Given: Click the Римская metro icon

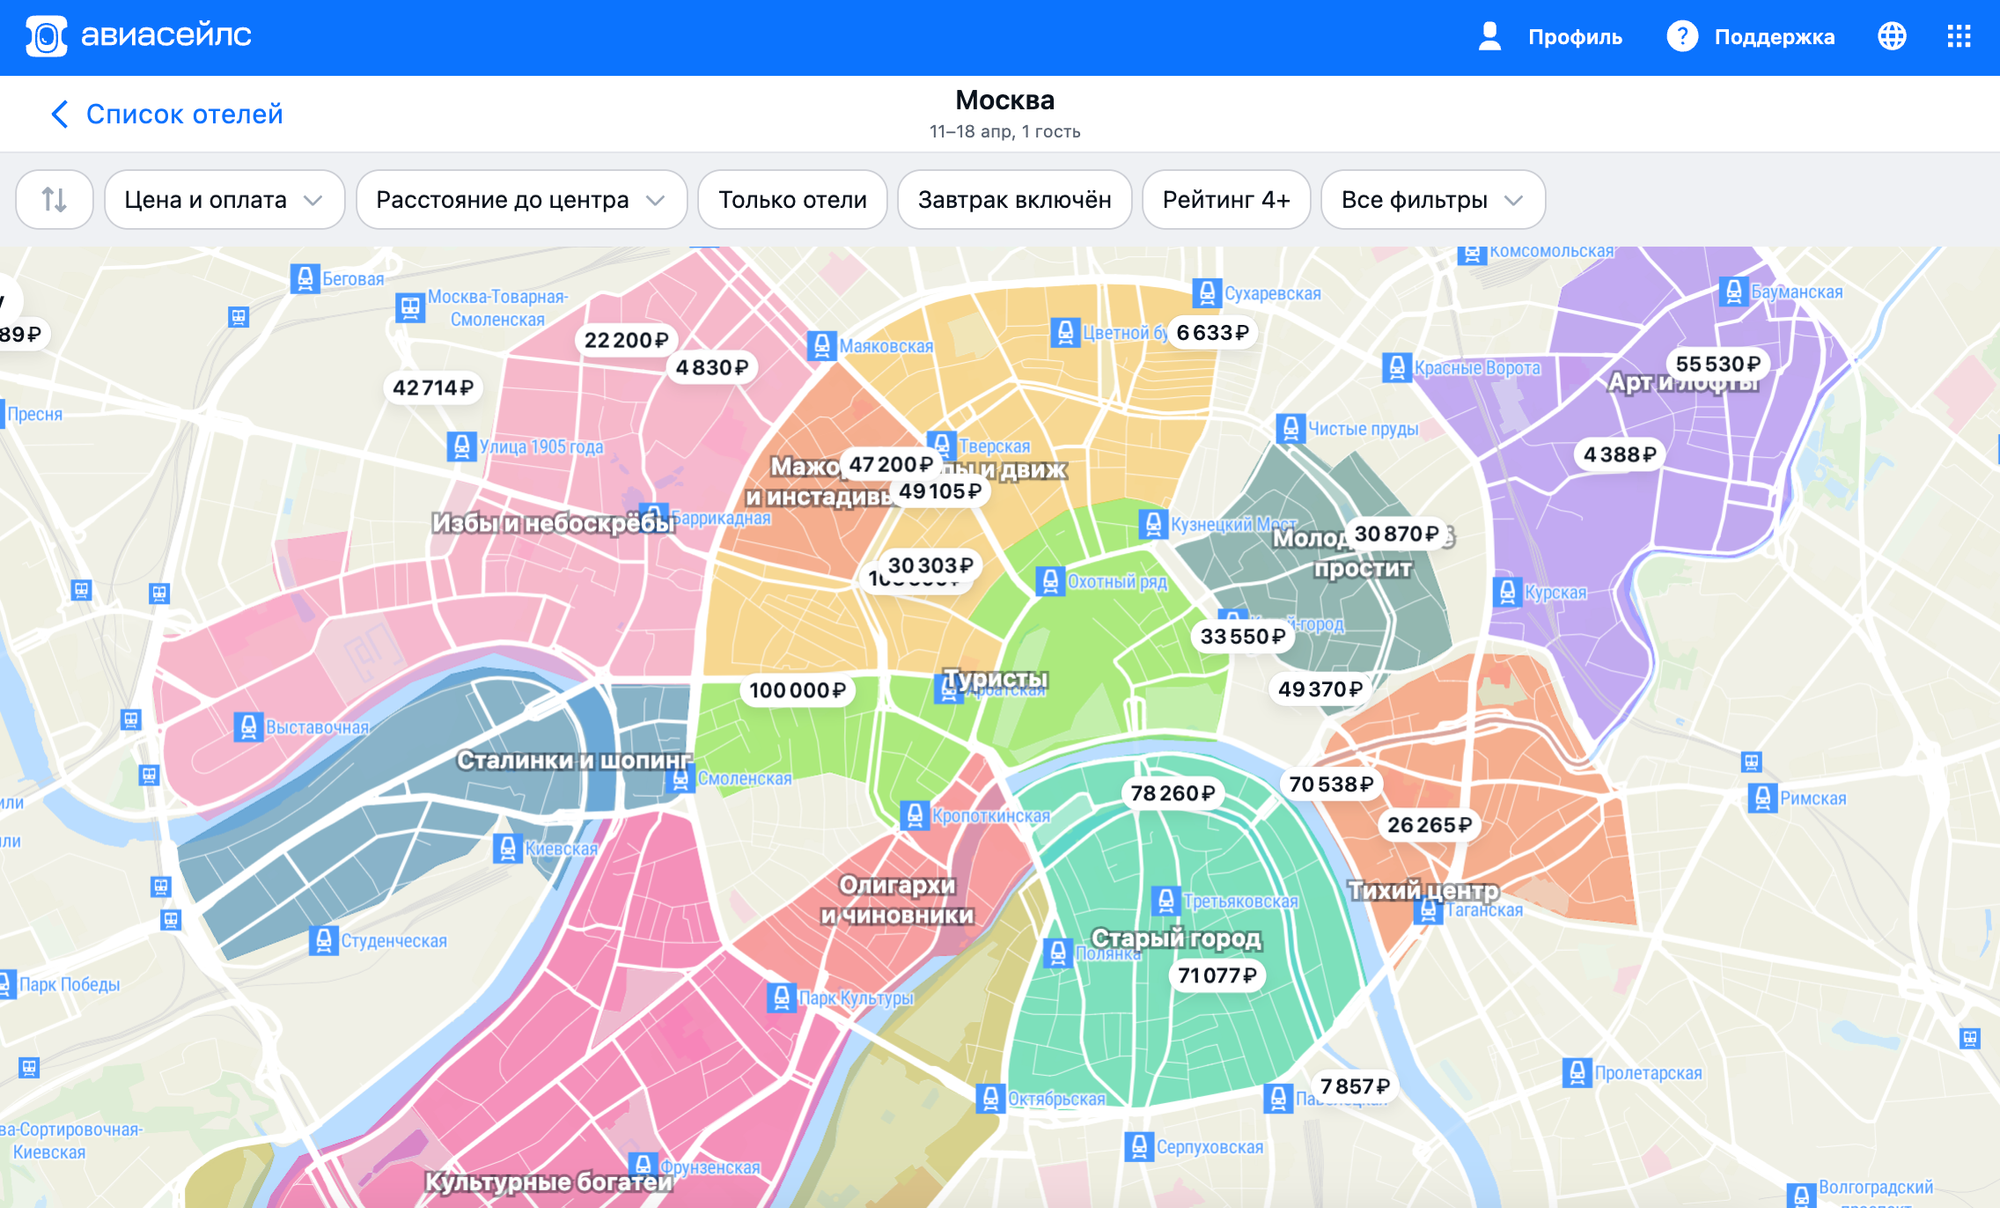Looking at the screenshot, I should click(x=1762, y=798).
